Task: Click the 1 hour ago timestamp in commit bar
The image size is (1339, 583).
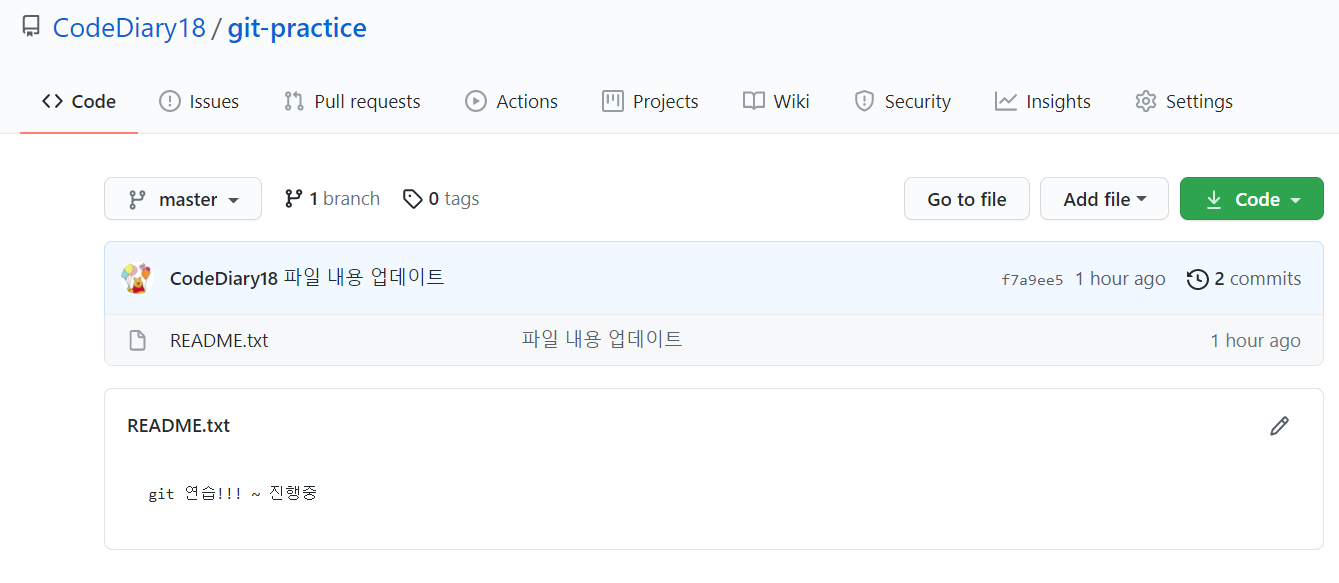Action: [x=1120, y=279]
